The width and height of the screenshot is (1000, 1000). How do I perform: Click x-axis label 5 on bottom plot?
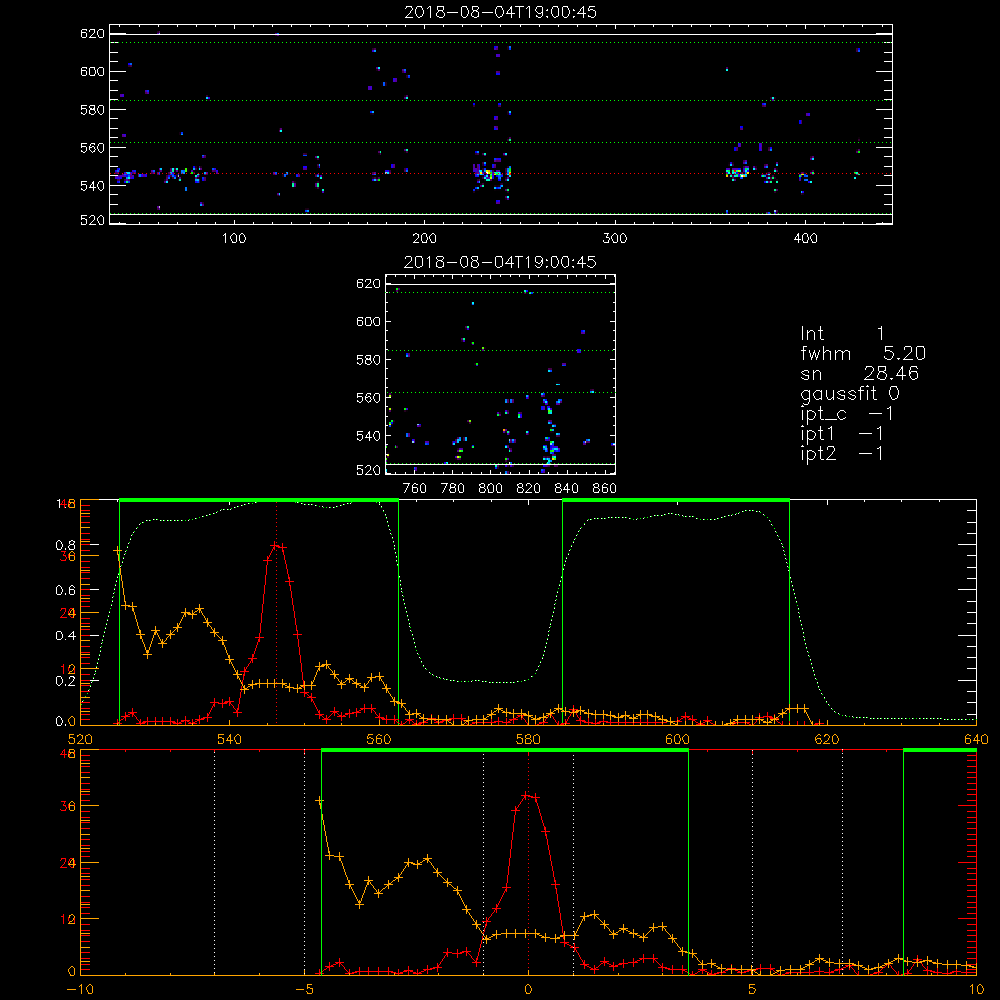[753, 990]
